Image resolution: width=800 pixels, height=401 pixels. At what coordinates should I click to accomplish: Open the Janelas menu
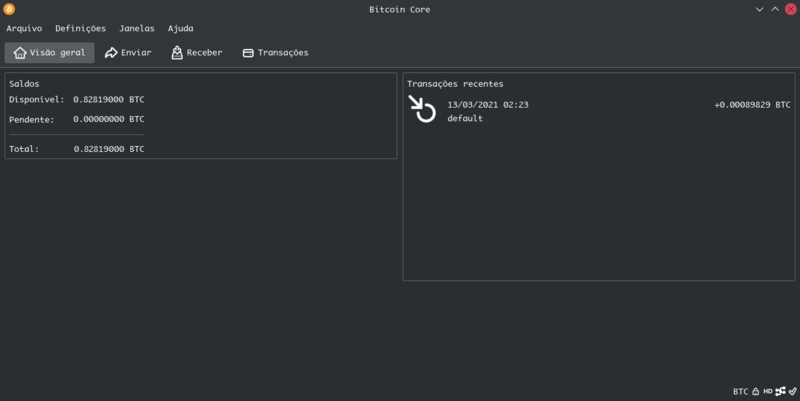(x=137, y=29)
